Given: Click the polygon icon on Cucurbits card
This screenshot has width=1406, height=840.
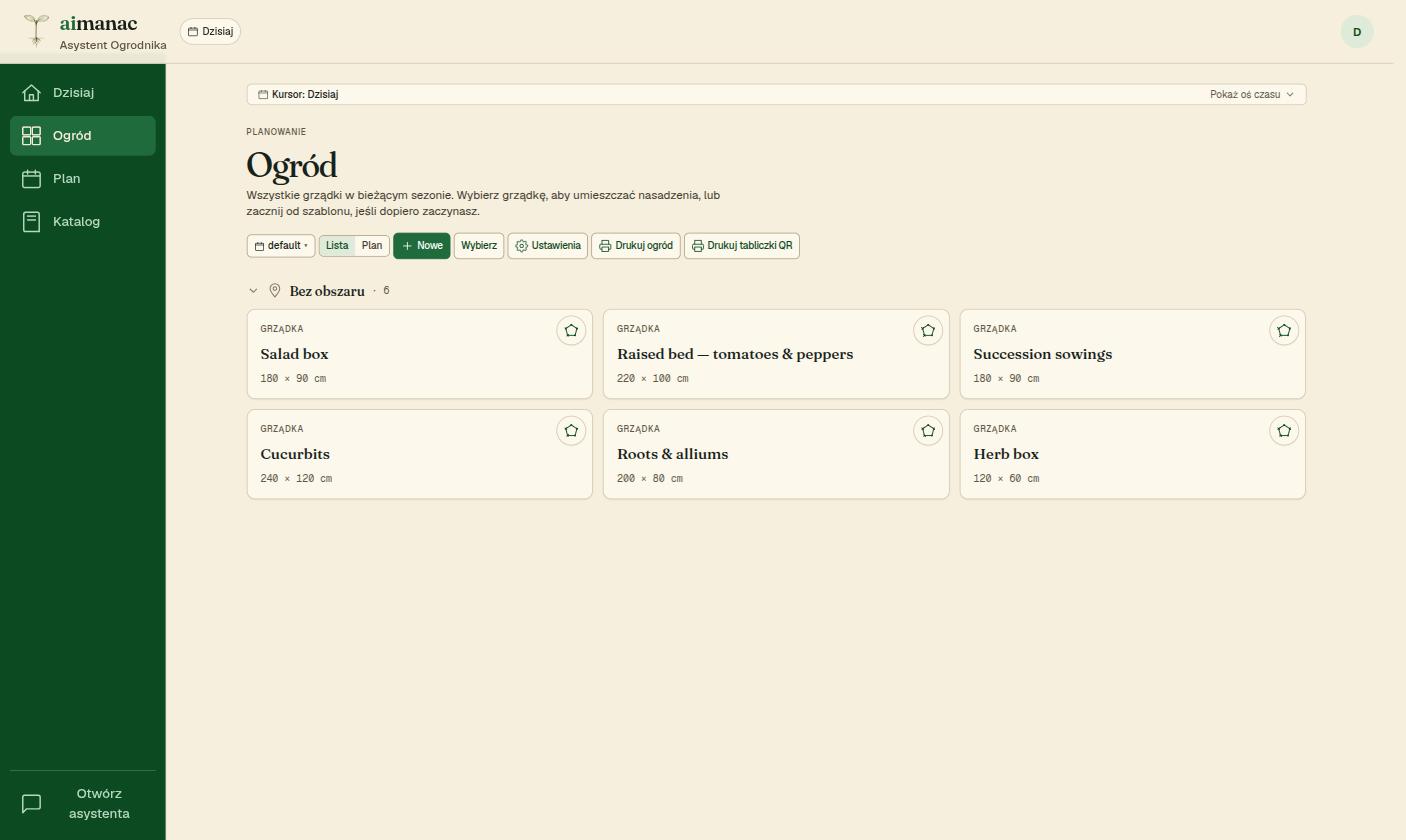Looking at the screenshot, I should click(x=571, y=431).
